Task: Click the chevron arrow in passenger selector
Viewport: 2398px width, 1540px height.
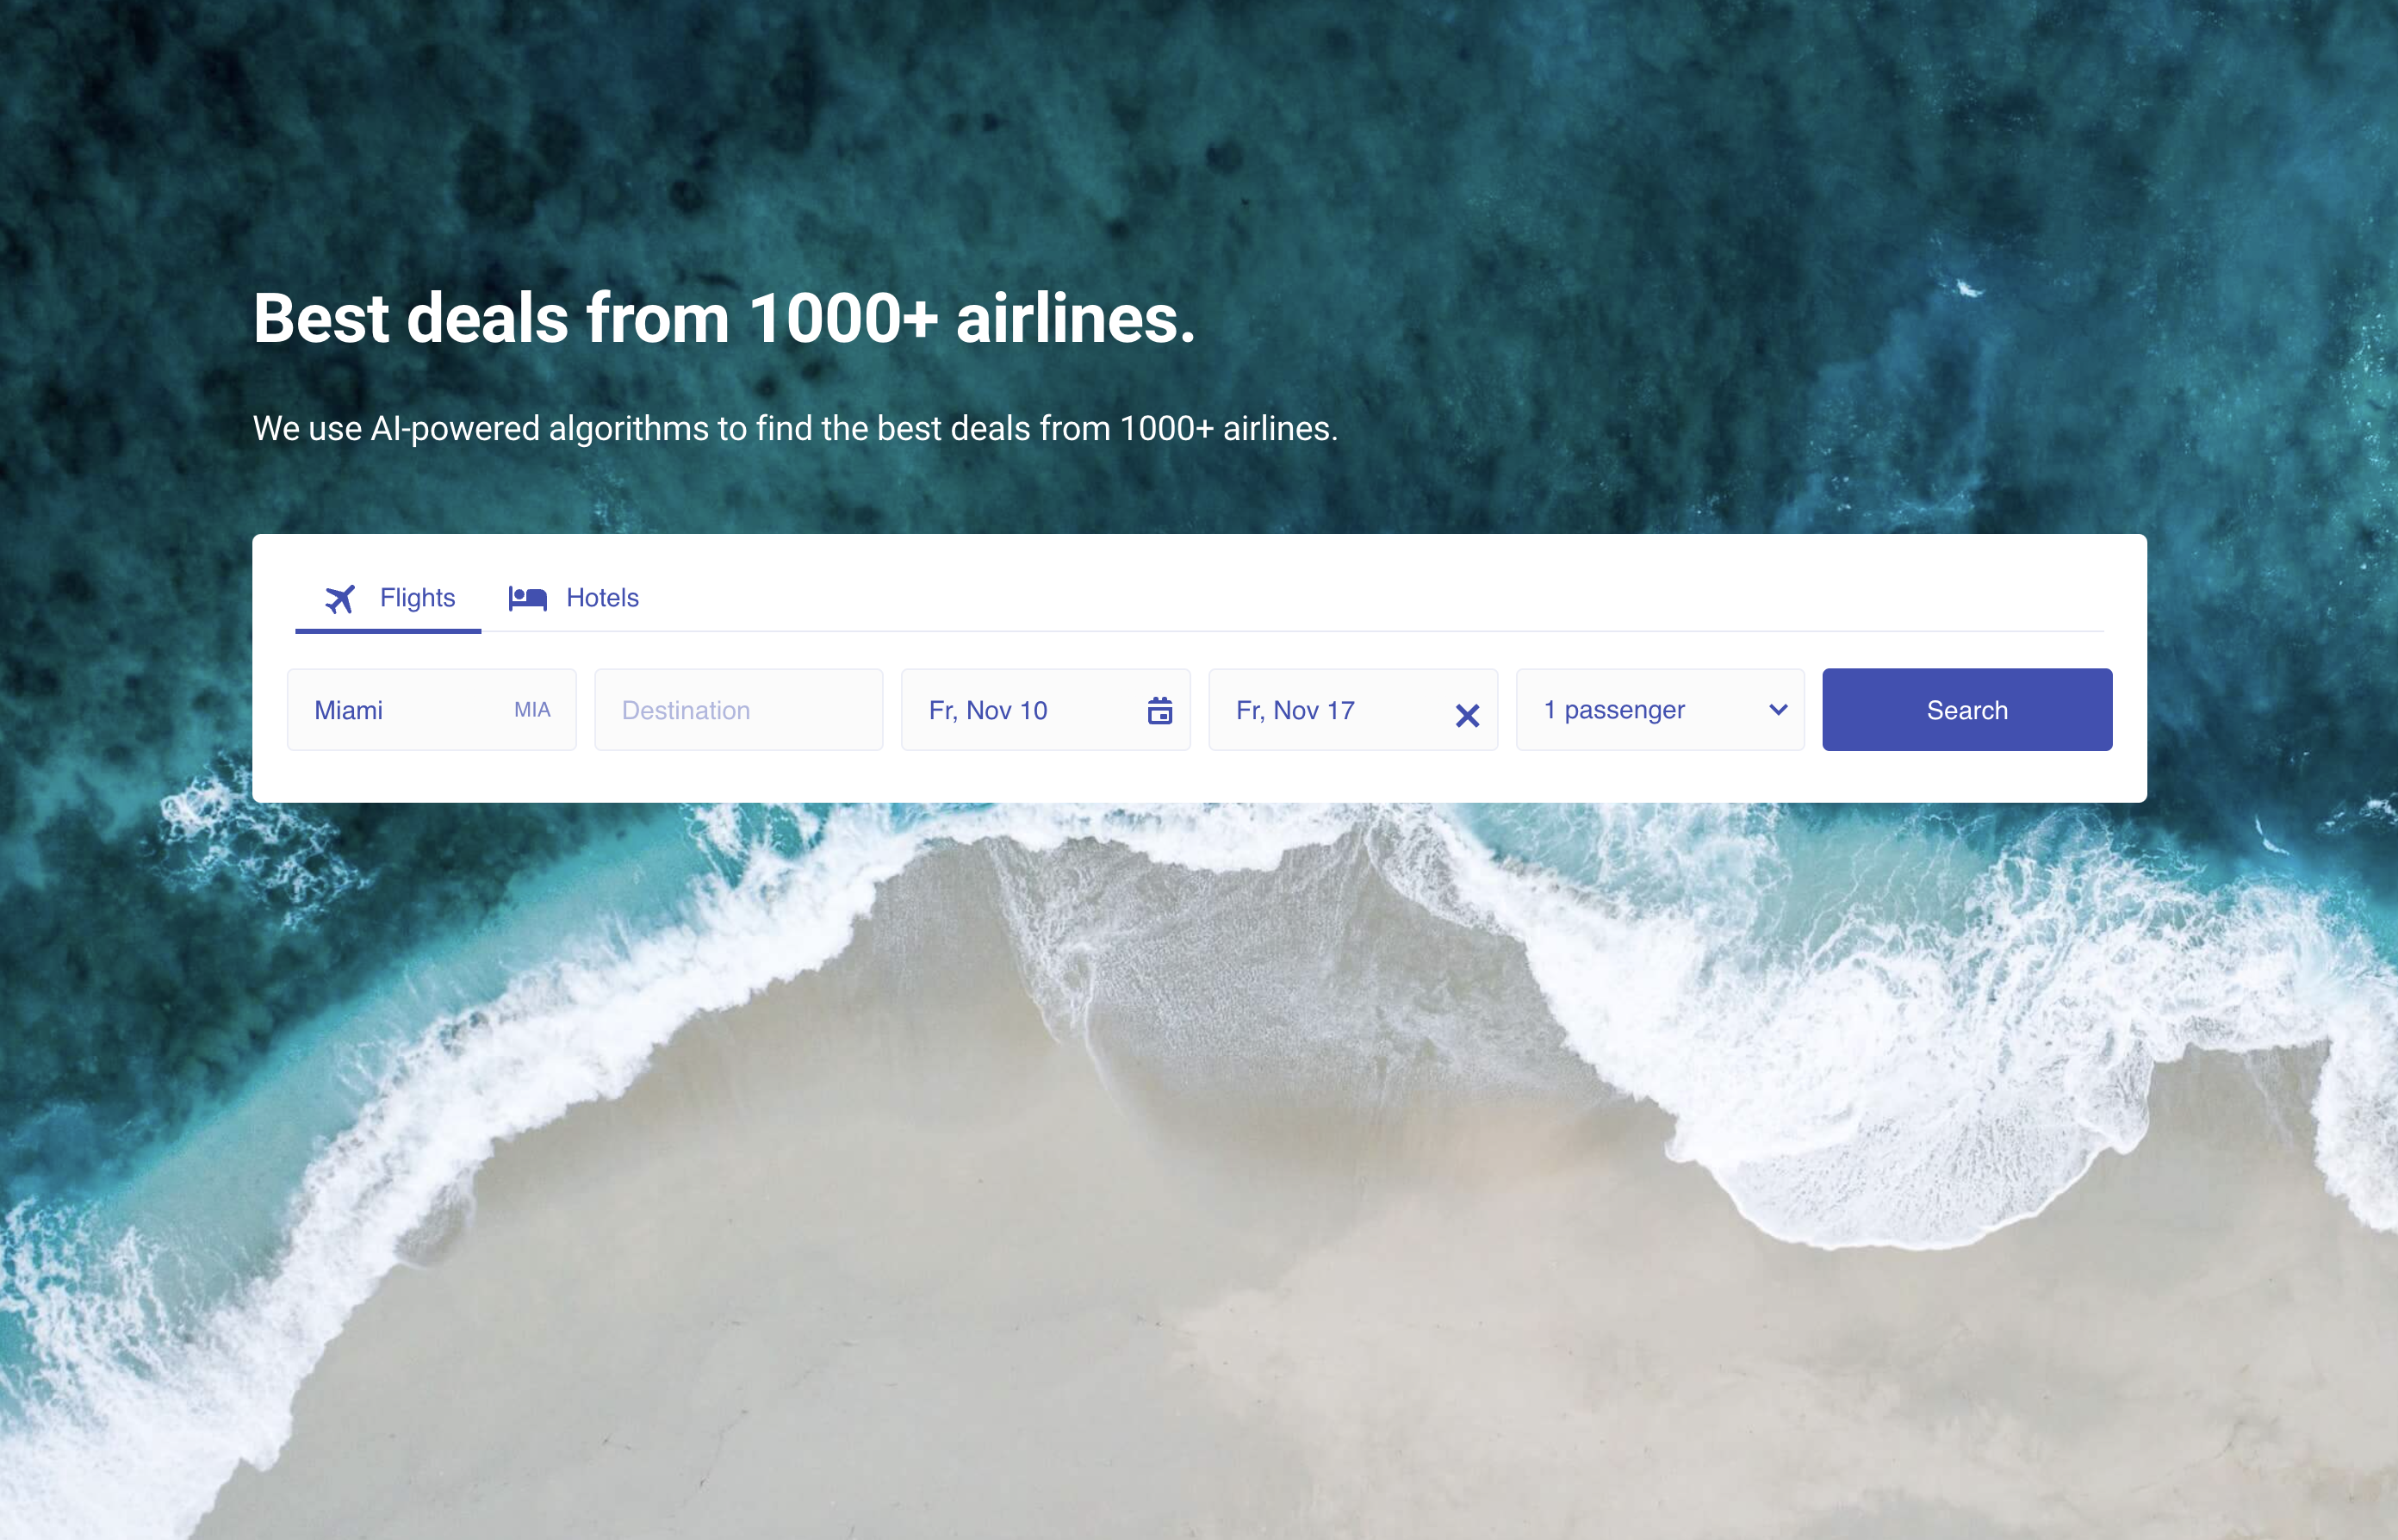Action: point(1777,710)
